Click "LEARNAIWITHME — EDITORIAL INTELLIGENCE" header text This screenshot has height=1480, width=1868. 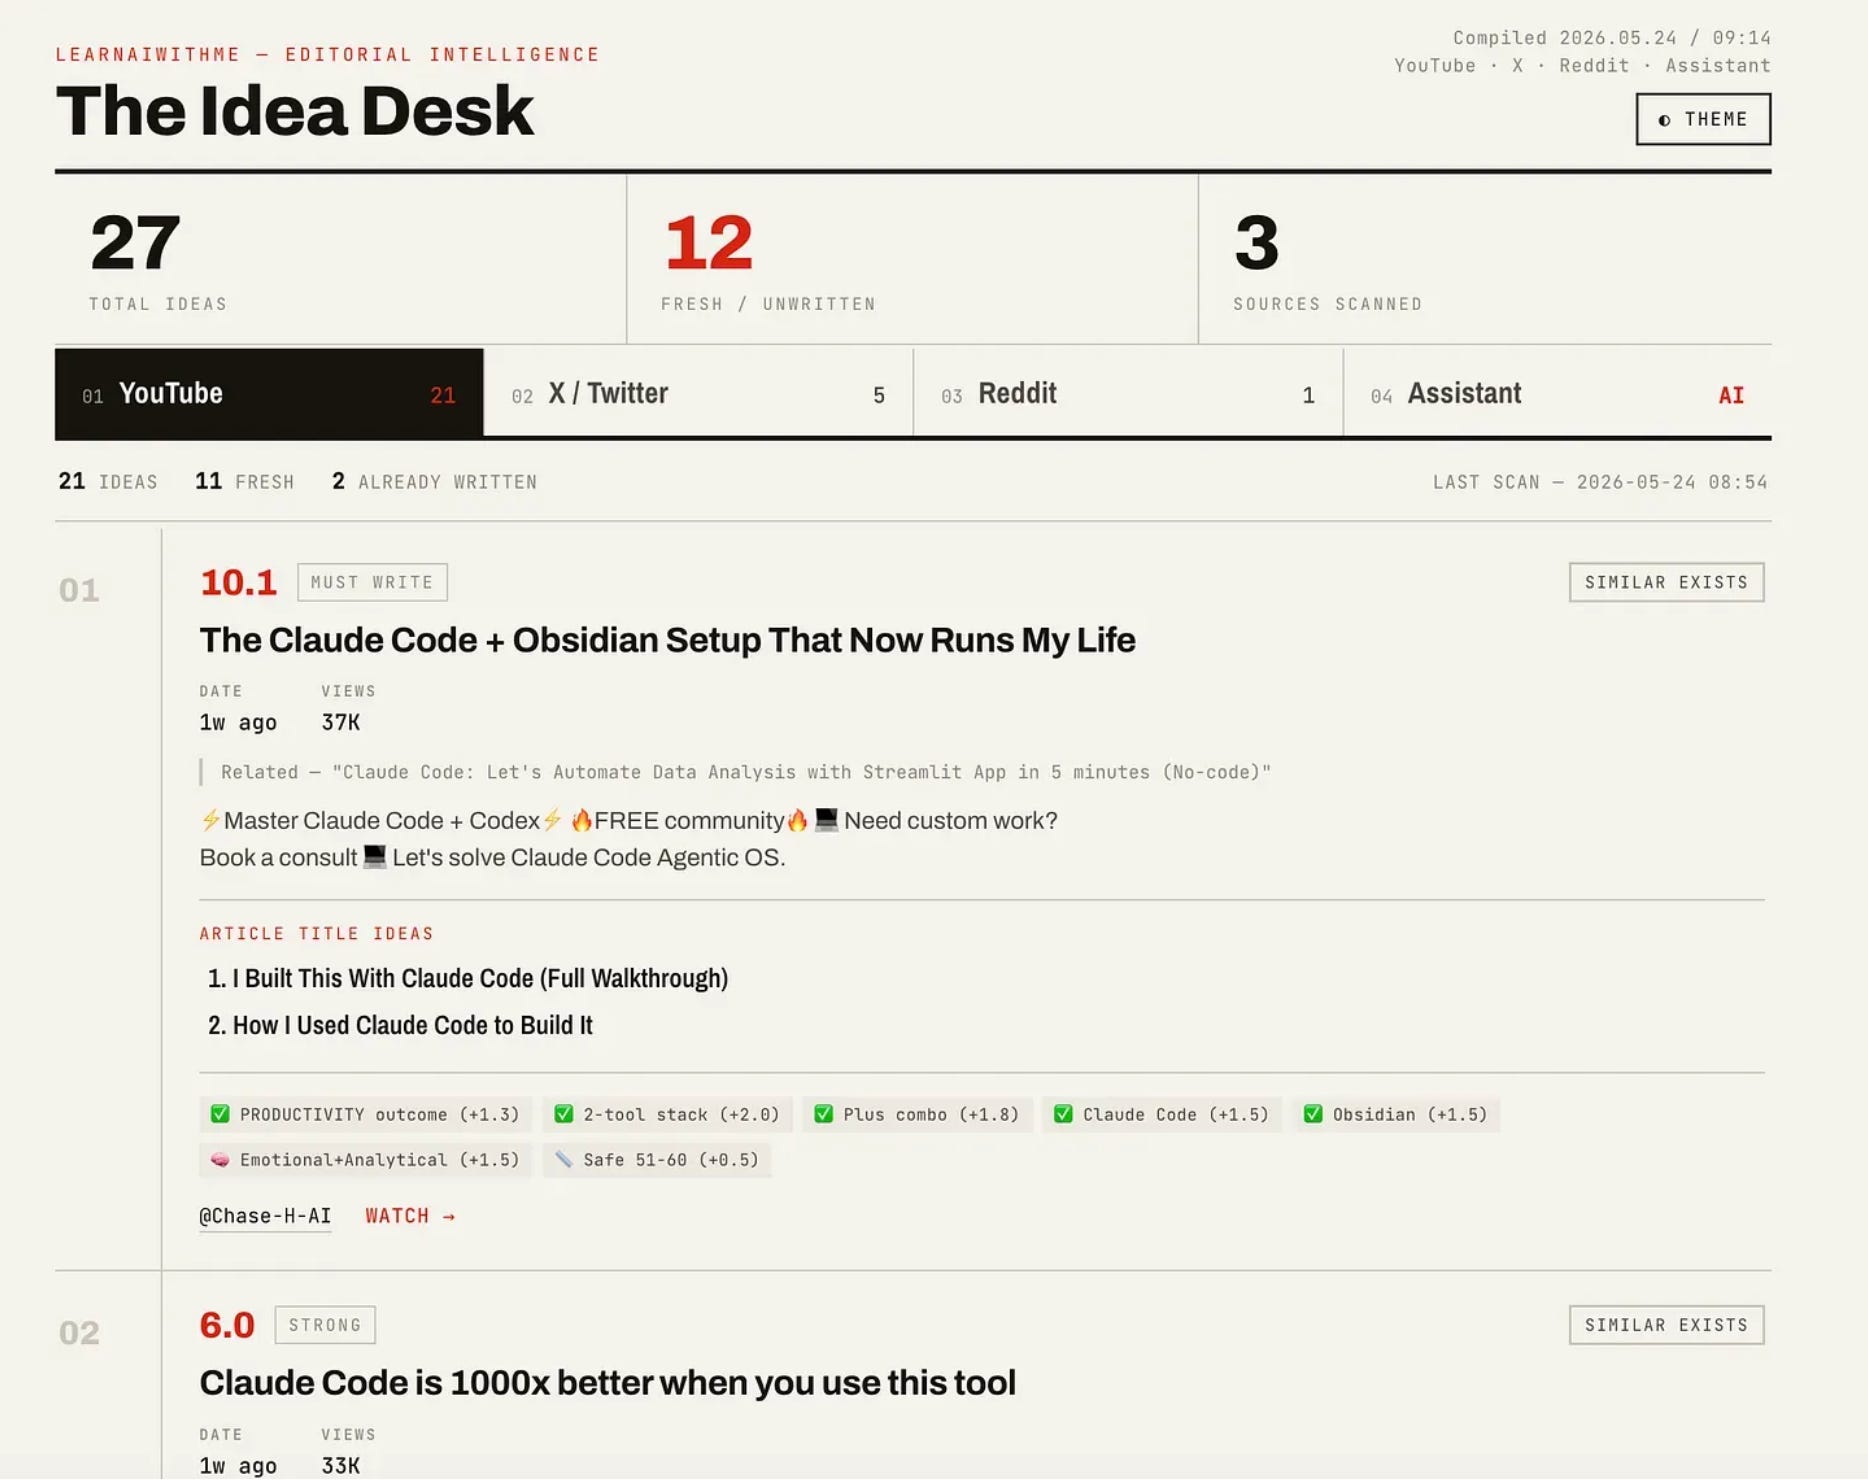tap(328, 54)
